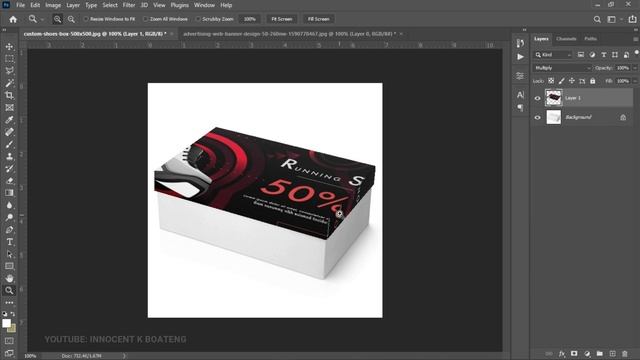This screenshot has width=640, height=360.
Task: Toggle Scrubby Zoom checkbox
Action: click(198, 19)
